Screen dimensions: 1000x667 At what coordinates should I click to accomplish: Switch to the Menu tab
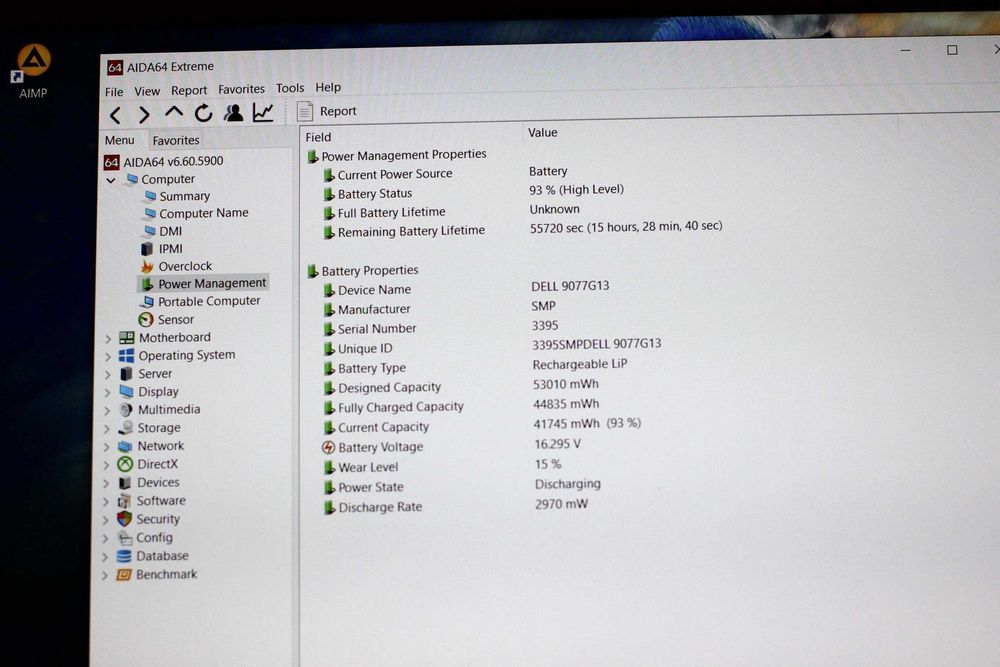coord(120,140)
